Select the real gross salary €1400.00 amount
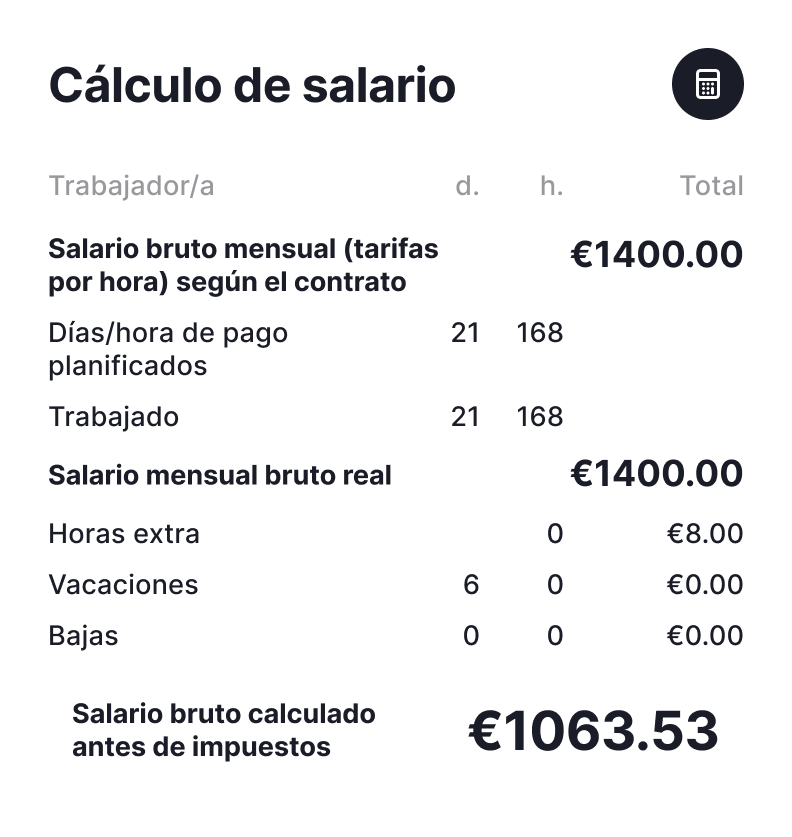Image resolution: width=792 pixels, height=837 pixels. pos(656,474)
